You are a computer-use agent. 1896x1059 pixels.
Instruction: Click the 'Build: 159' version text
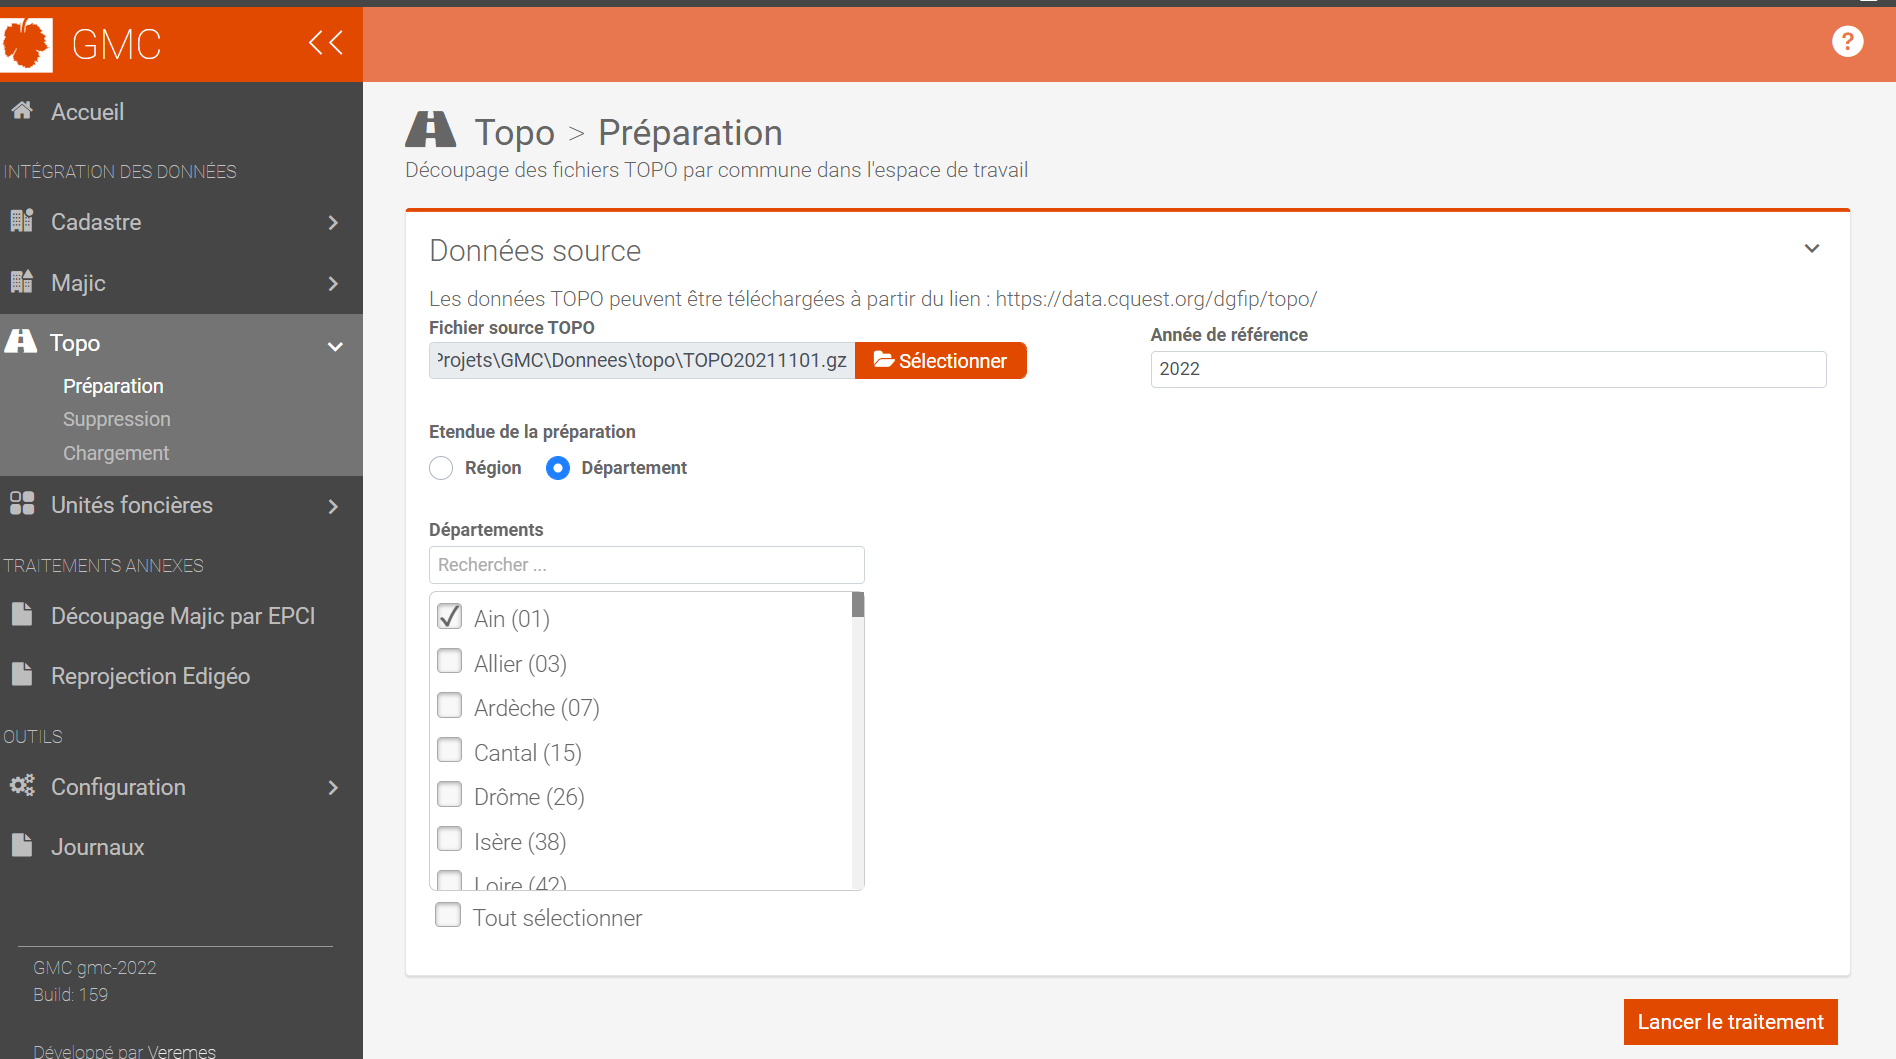click(x=70, y=995)
